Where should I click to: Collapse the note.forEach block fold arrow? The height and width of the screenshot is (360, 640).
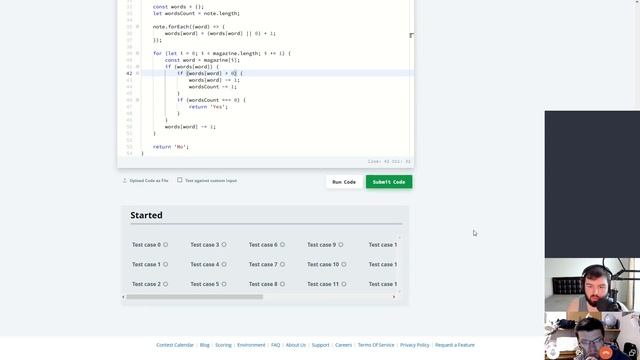pos(138,27)
